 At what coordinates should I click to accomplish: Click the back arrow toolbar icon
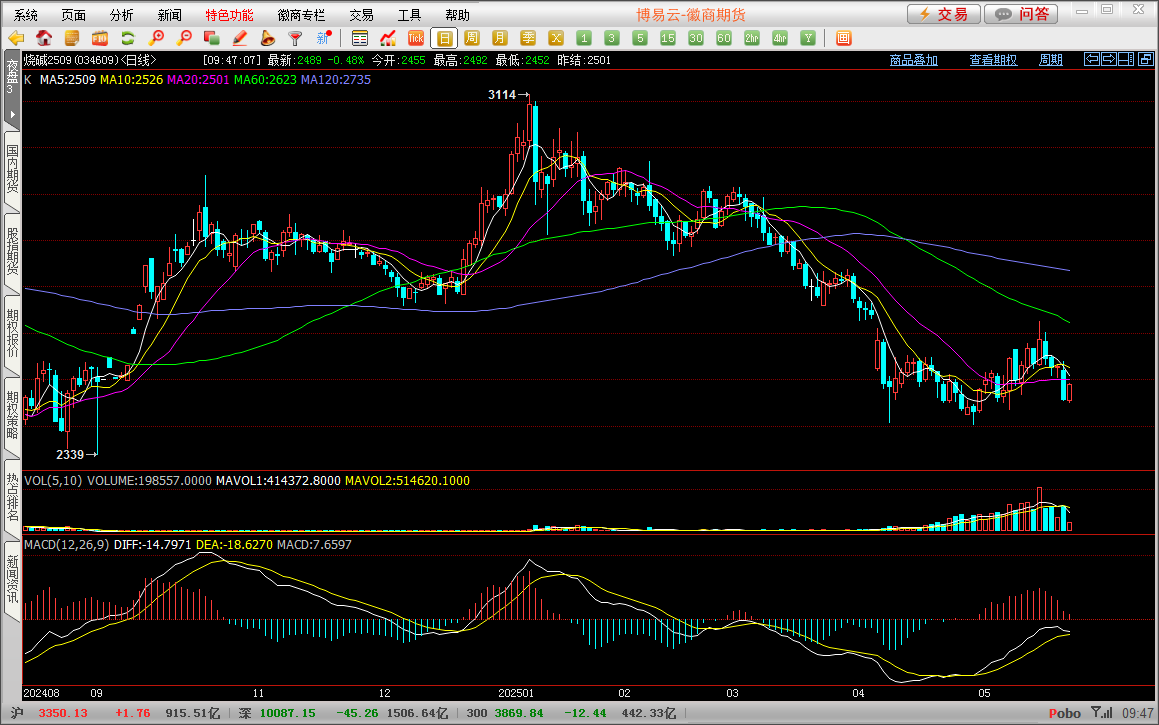click(x=16, y=38)
